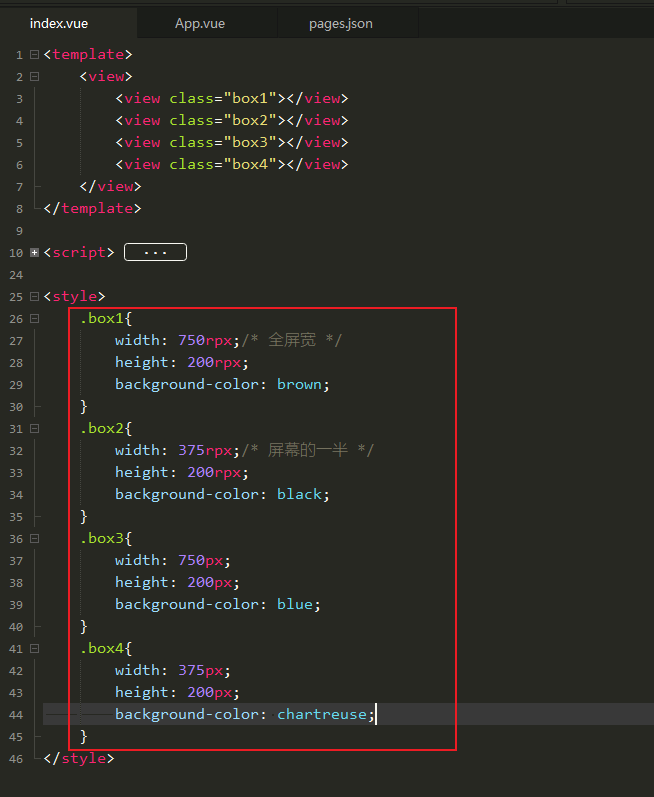This screenshot has width=654, height=797.
Task: Collapse the style block on line 25
Action: [x=35, y=296]
